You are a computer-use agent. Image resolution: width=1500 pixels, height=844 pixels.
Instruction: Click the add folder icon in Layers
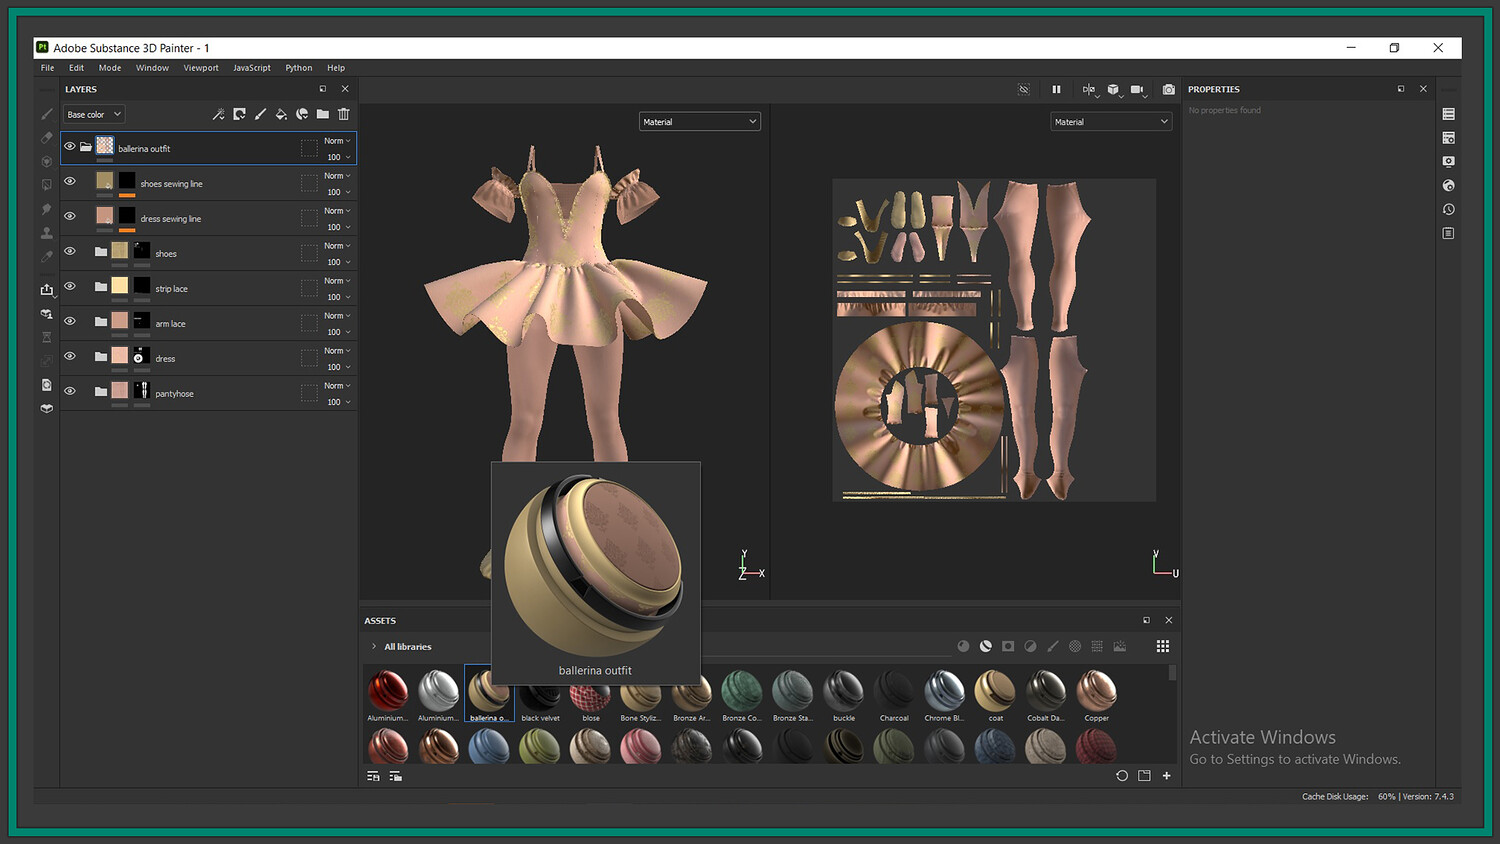pyautogui.click(x=323, y=114)
